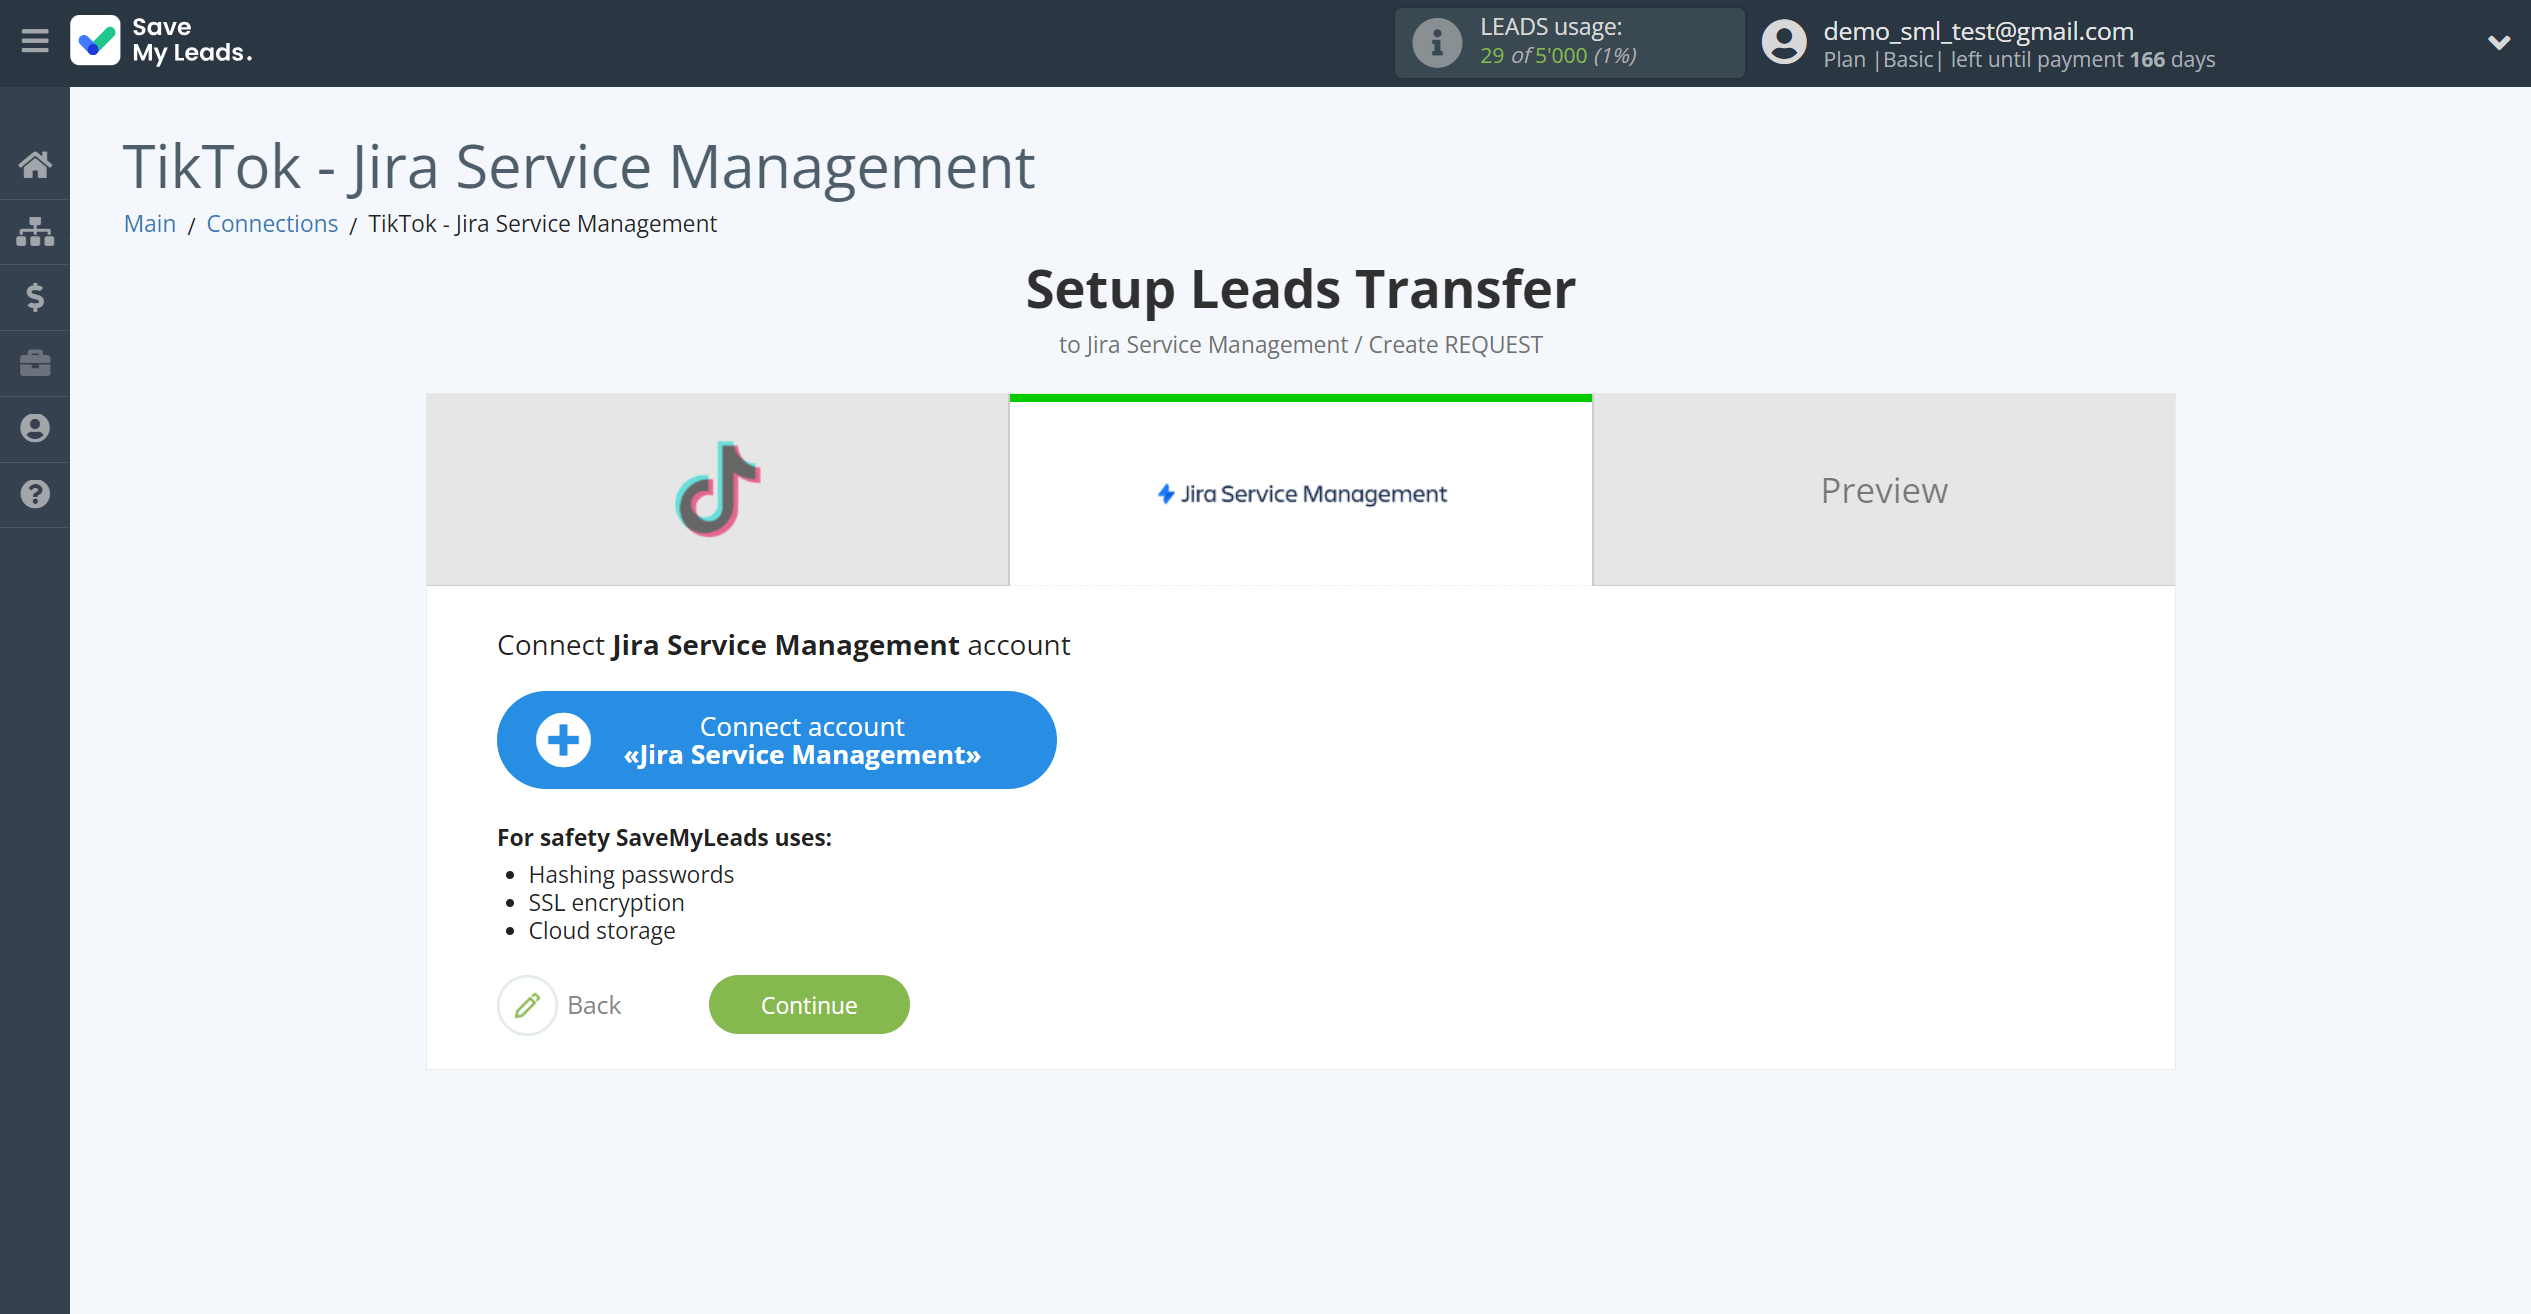Select the Jira Service Management tab
This screenshot has height=1314, width=2531.
pos(1301,490)
